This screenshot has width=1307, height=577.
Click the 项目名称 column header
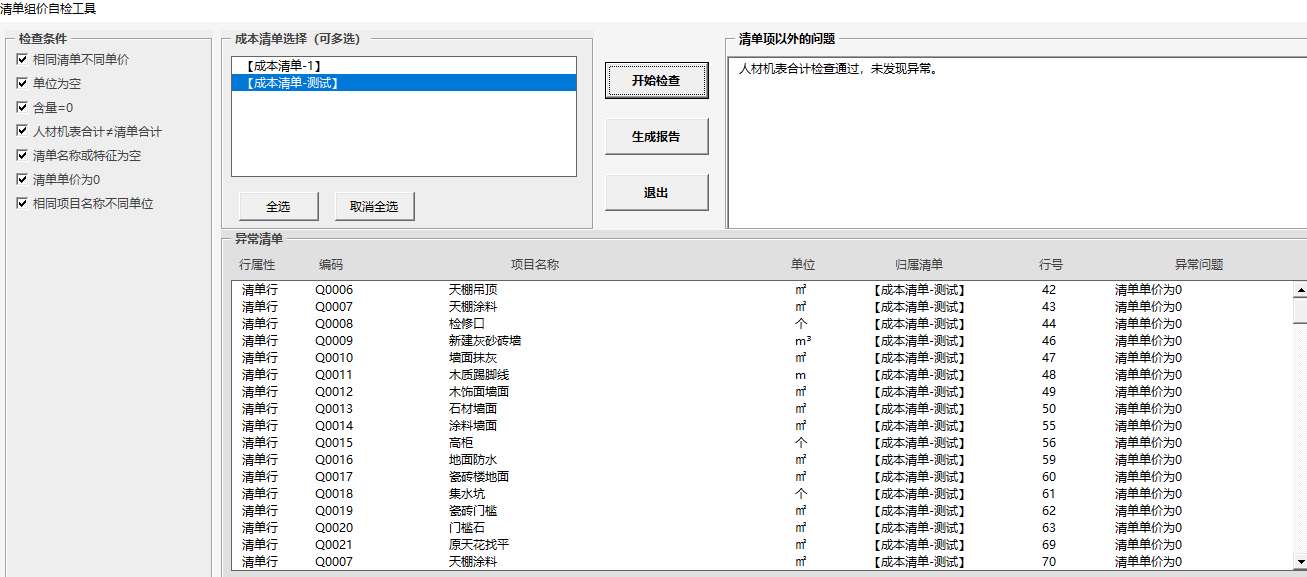535,265
